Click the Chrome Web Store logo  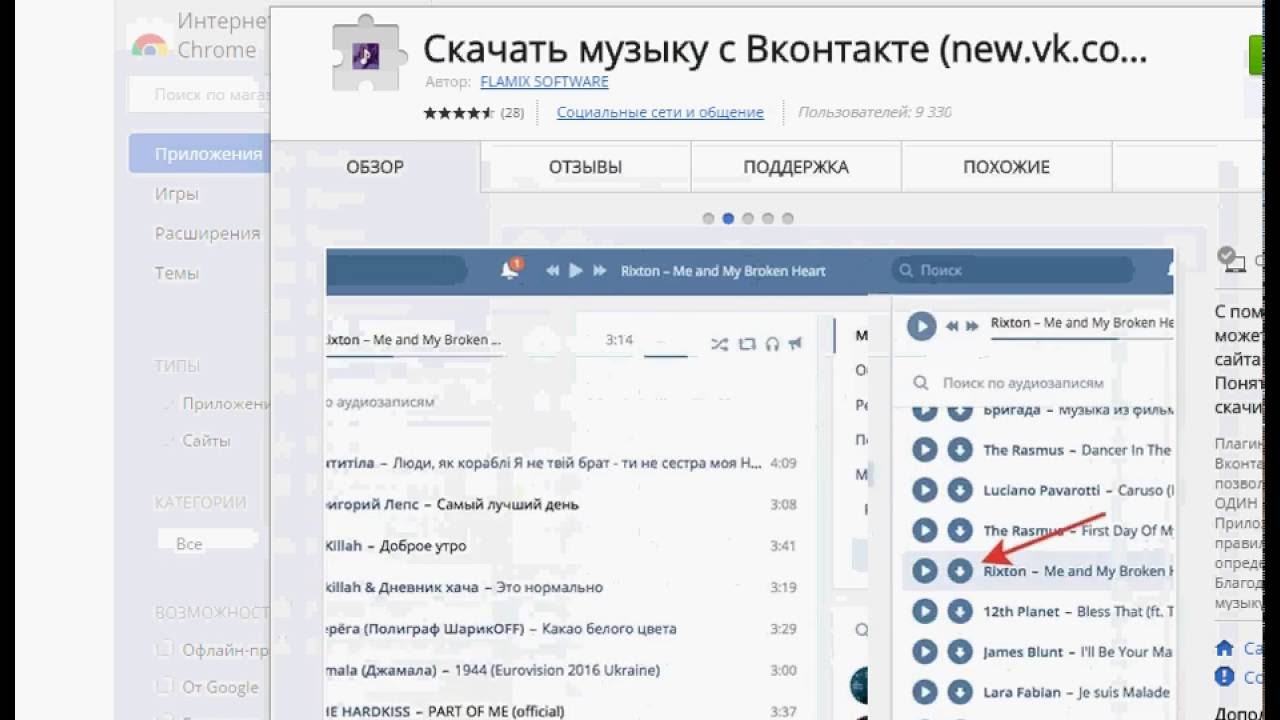coord(149,45)
